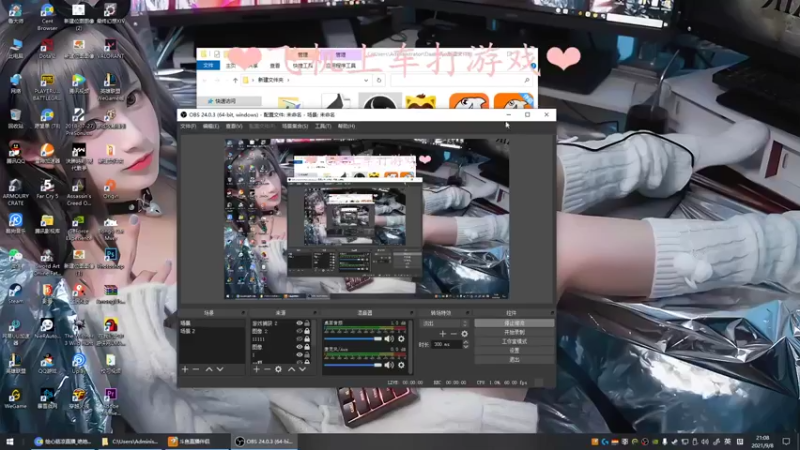Open source properties gear in Sources toolbar
The width and height of the screenshot is (800, 450).
click(x=278, y=369)
